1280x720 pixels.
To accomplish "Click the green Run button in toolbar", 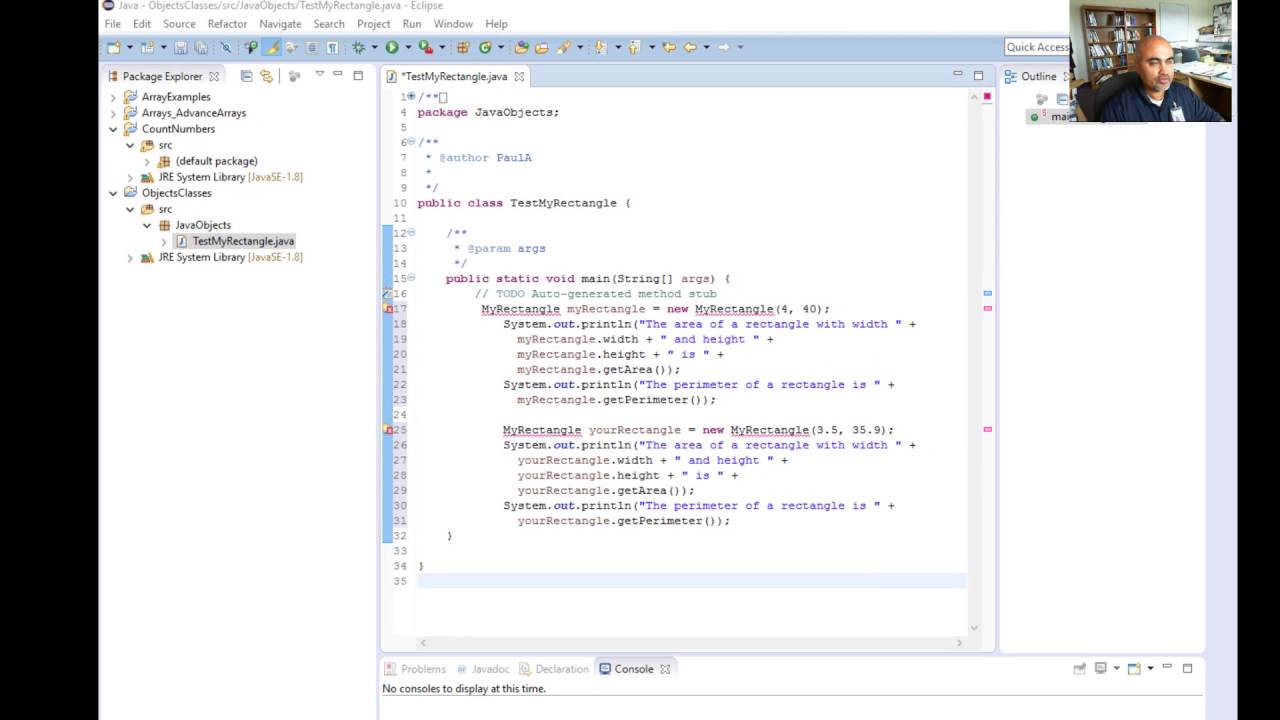I will click(x=392, y=47).
